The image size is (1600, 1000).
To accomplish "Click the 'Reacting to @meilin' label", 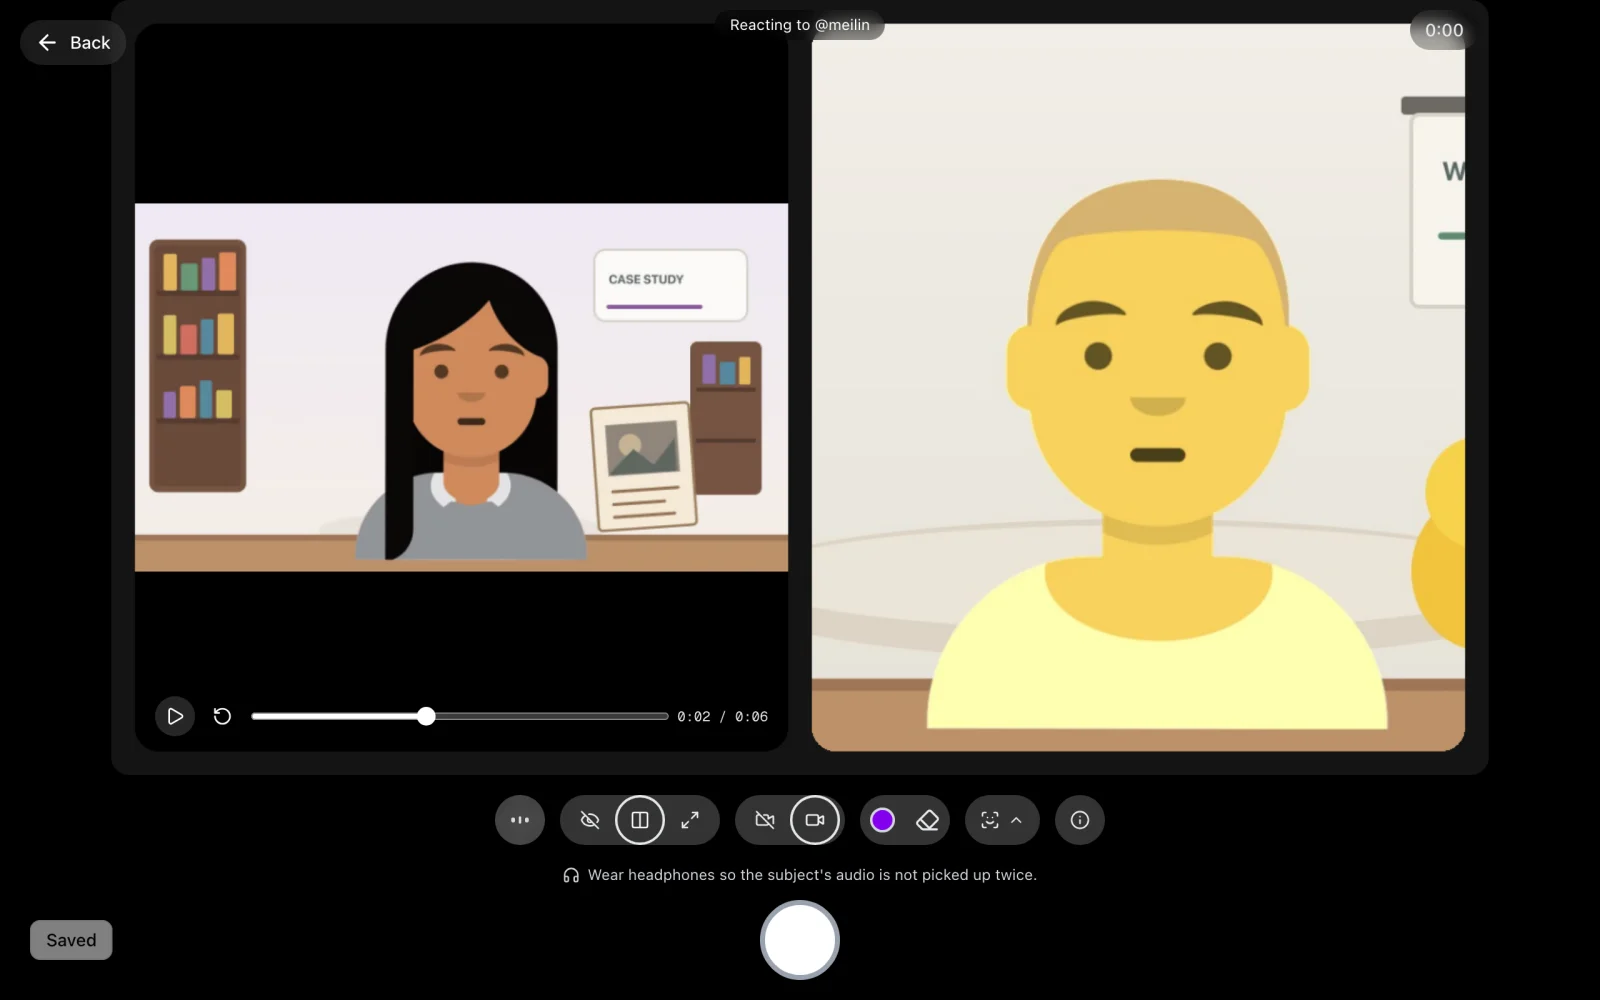I will pyautogui.click(x=800, y=25).
